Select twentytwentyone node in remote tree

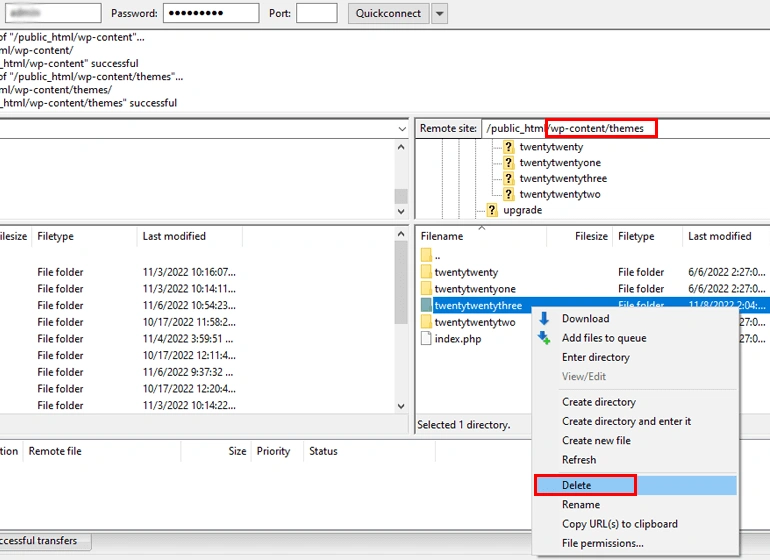(560, 163)
